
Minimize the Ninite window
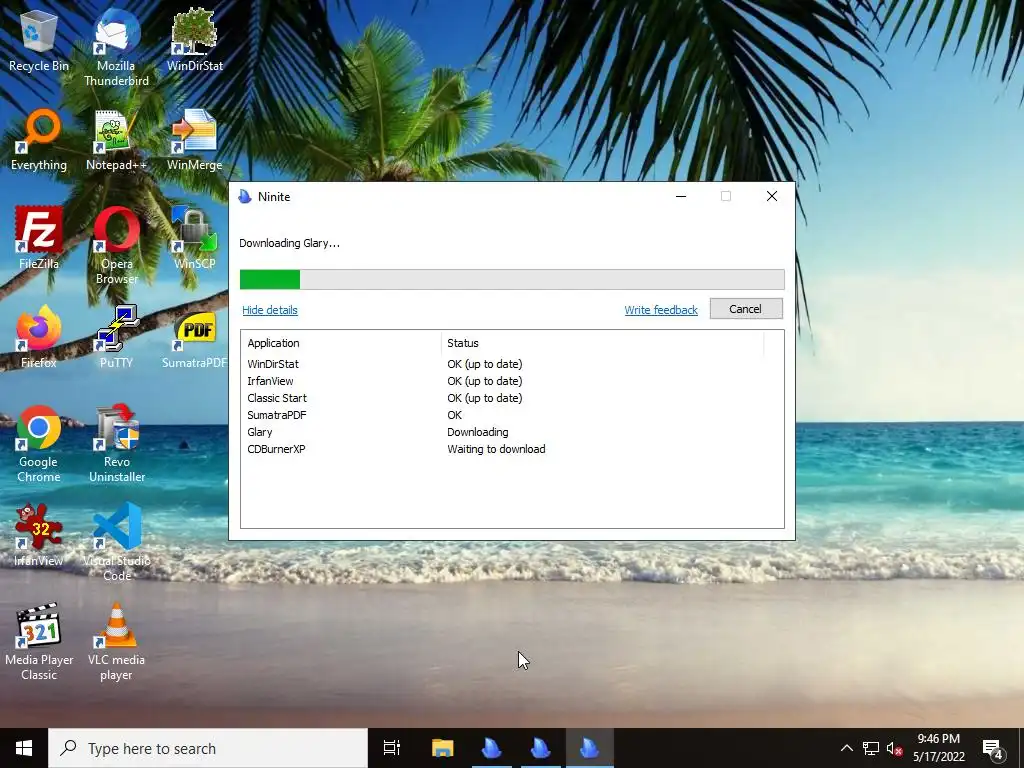(x=680, y=197)
